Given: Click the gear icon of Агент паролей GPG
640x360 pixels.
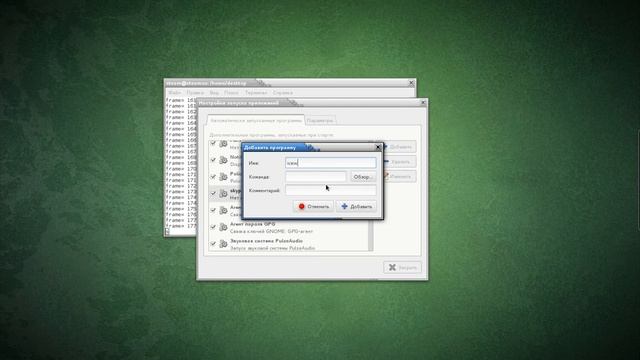Looking at the screenshot, I should [x=223, y=227].
